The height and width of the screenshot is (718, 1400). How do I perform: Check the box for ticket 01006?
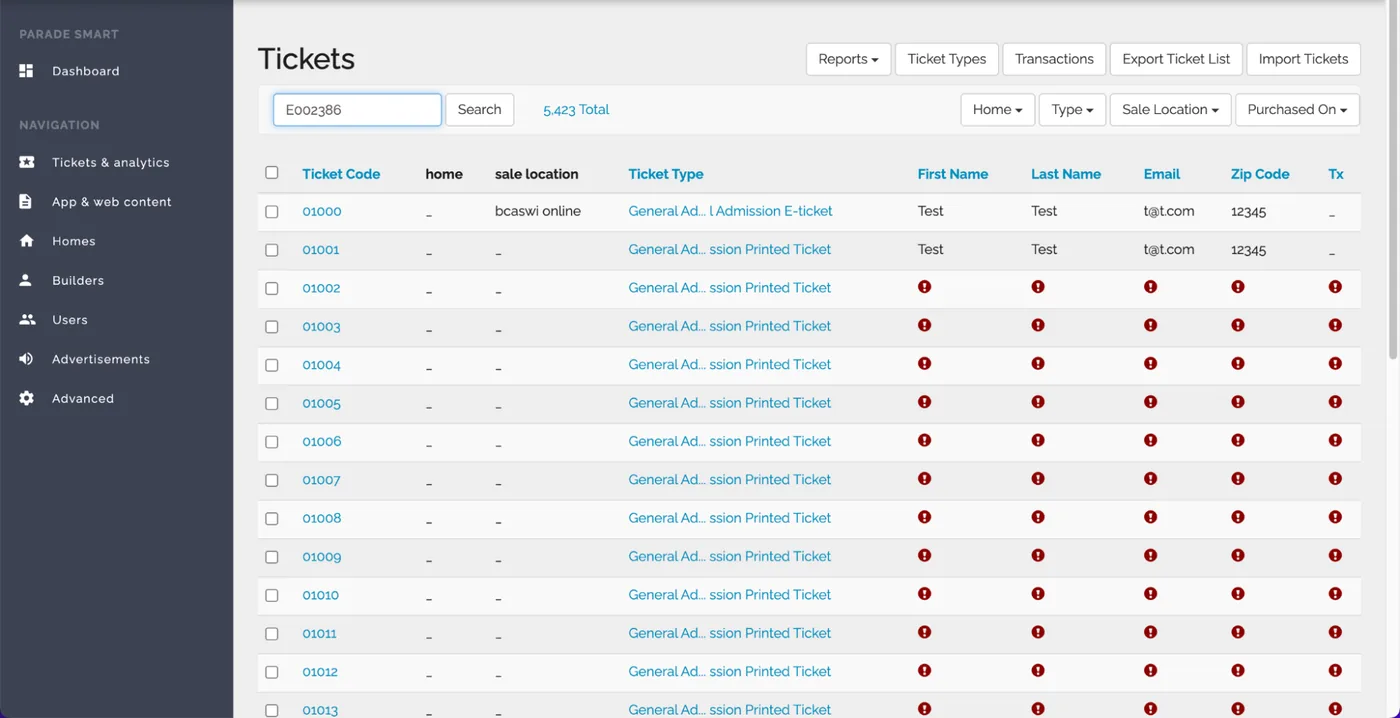(x=272, y=442)
